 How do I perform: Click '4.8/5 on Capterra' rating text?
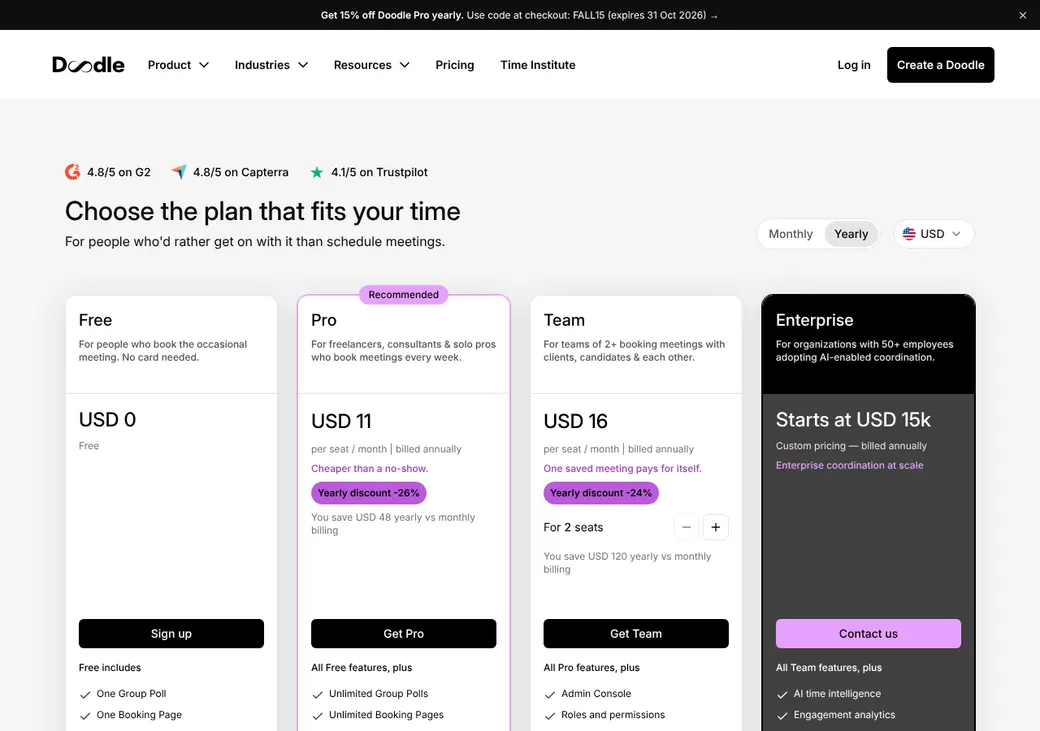click(241, 172)
